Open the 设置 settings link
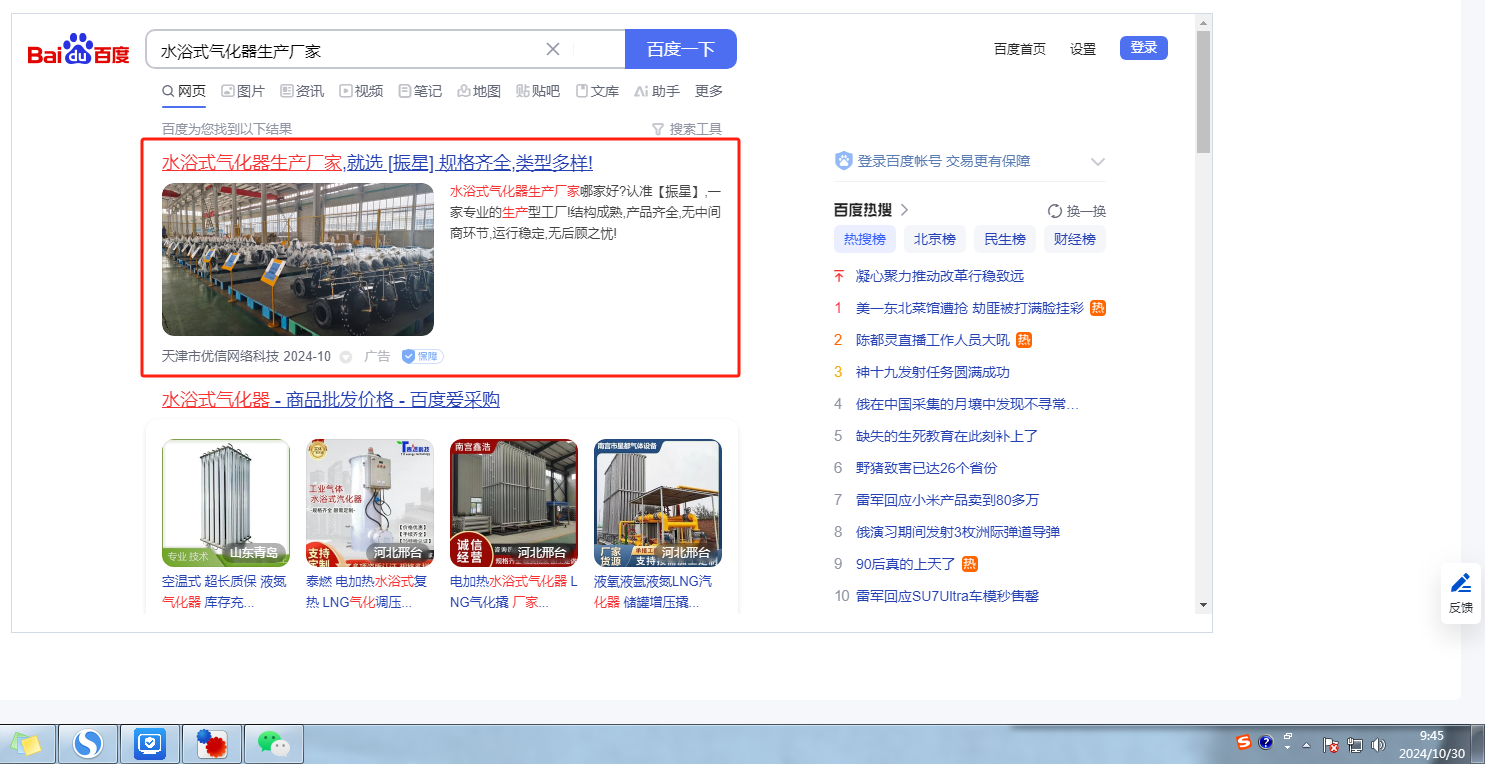The width and height of the screenshot is (1485, 764). (1083, 49)
